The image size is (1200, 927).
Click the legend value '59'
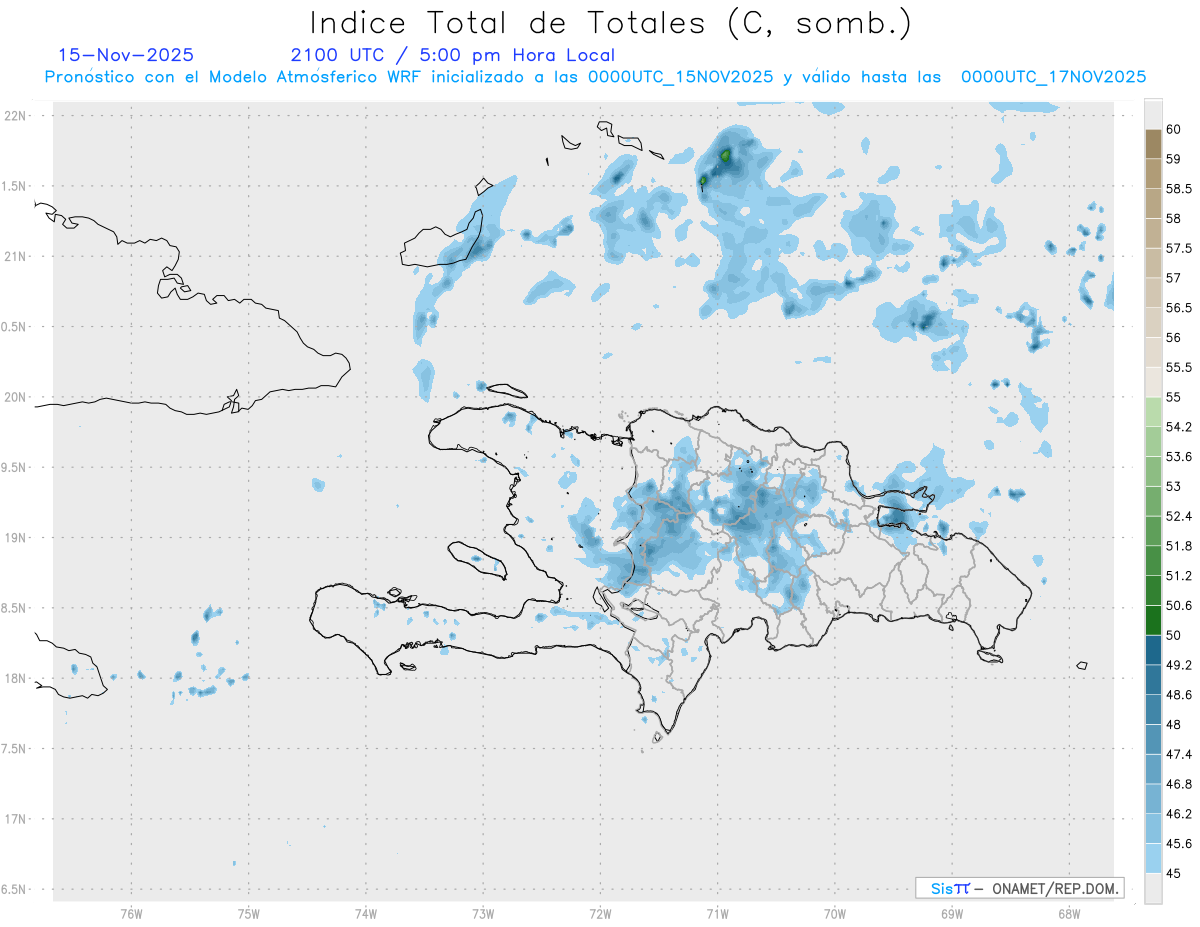click(1174, 159)
